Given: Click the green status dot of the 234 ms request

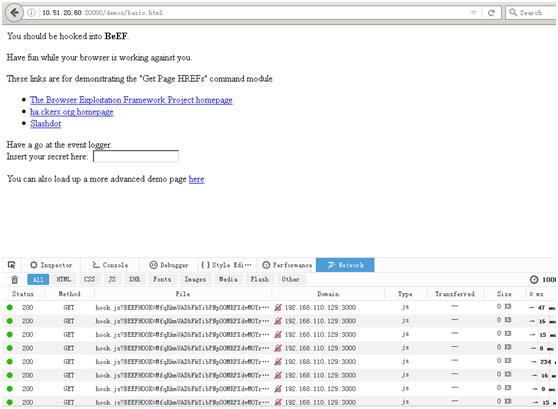Looking at the screenshot, I should (x=10, y=362).
